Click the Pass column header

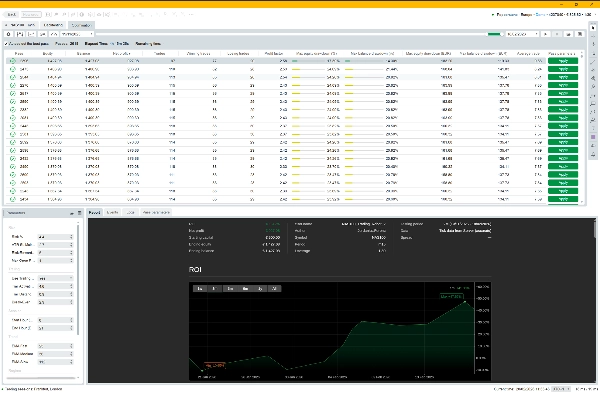click(19, 54)
